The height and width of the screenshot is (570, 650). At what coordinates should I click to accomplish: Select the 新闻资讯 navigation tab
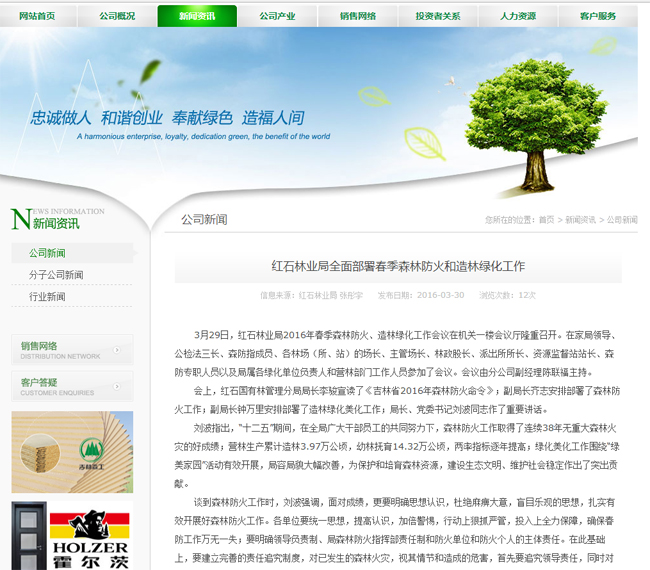[197, 16]
